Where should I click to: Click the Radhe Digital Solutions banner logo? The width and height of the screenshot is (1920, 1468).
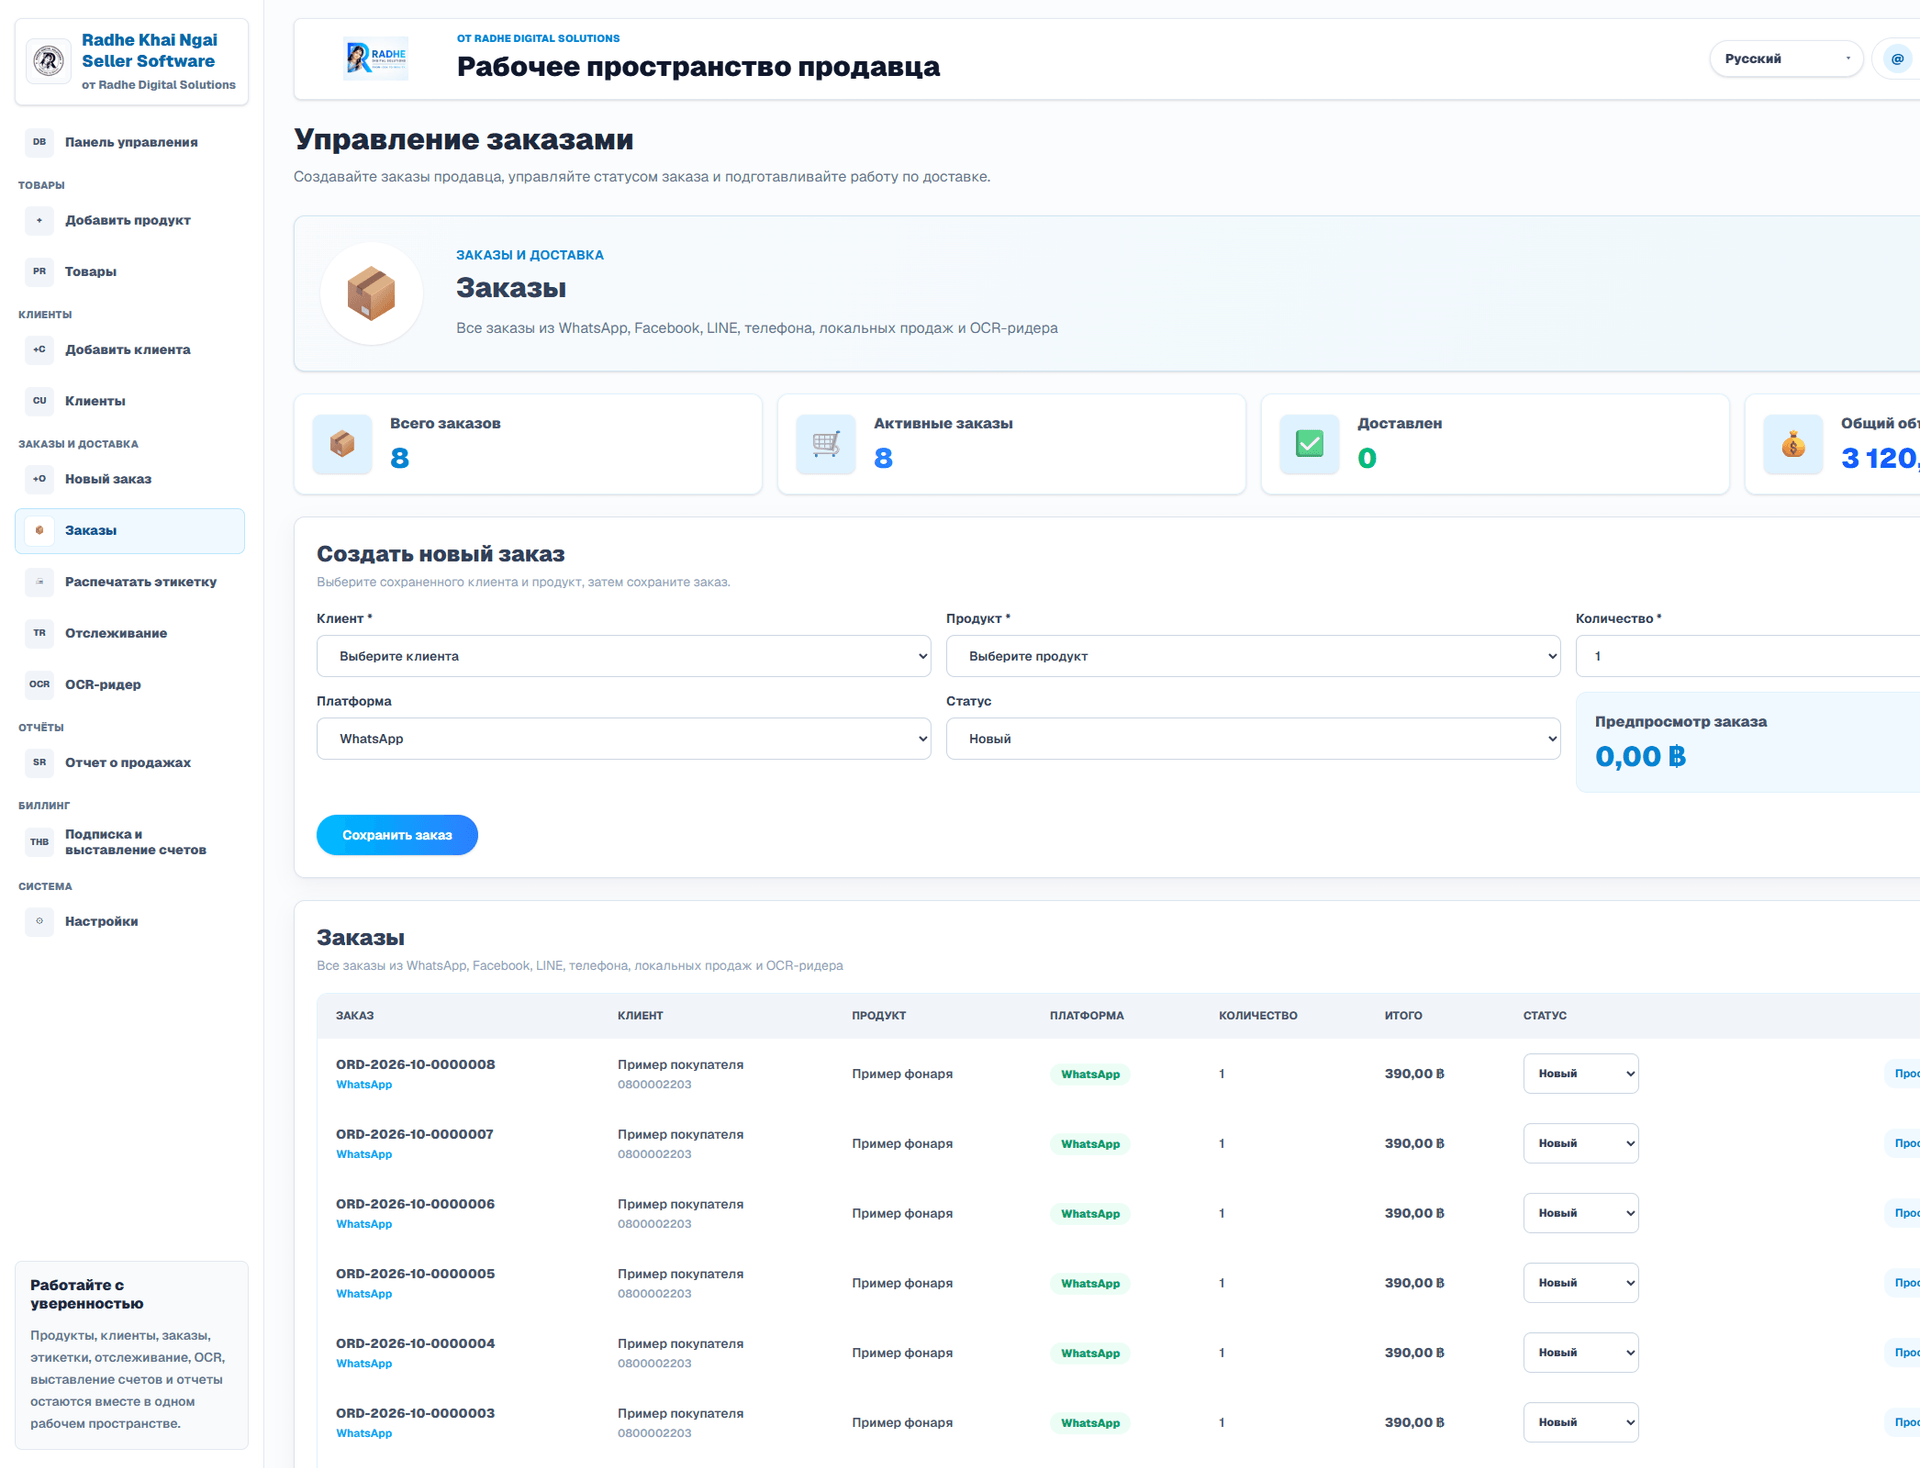click(376, 59)
